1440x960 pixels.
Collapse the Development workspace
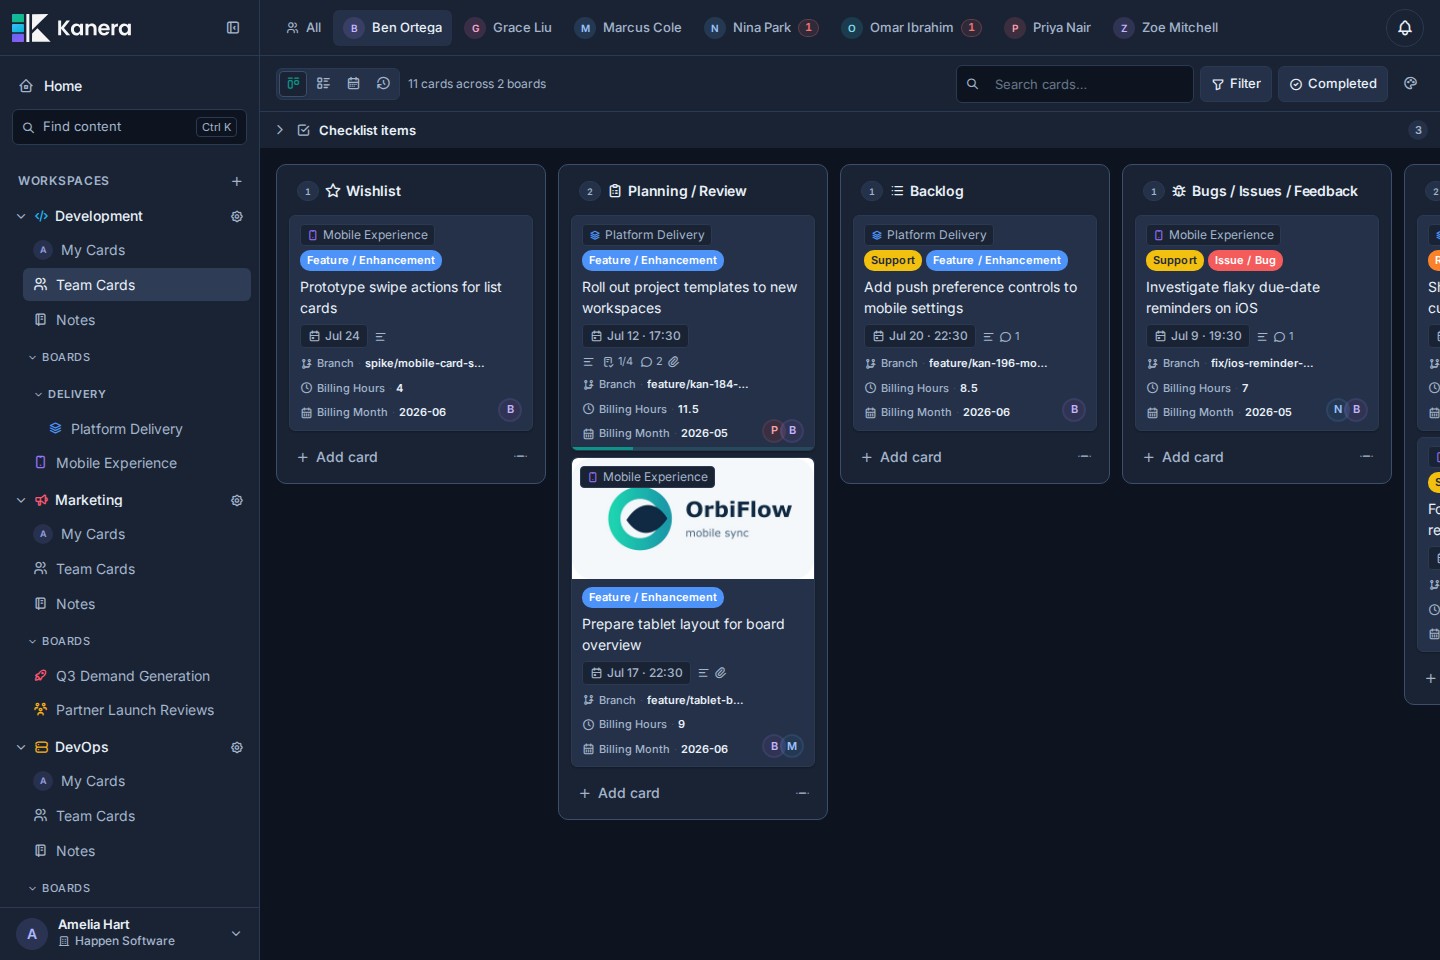tap(21, 216)
